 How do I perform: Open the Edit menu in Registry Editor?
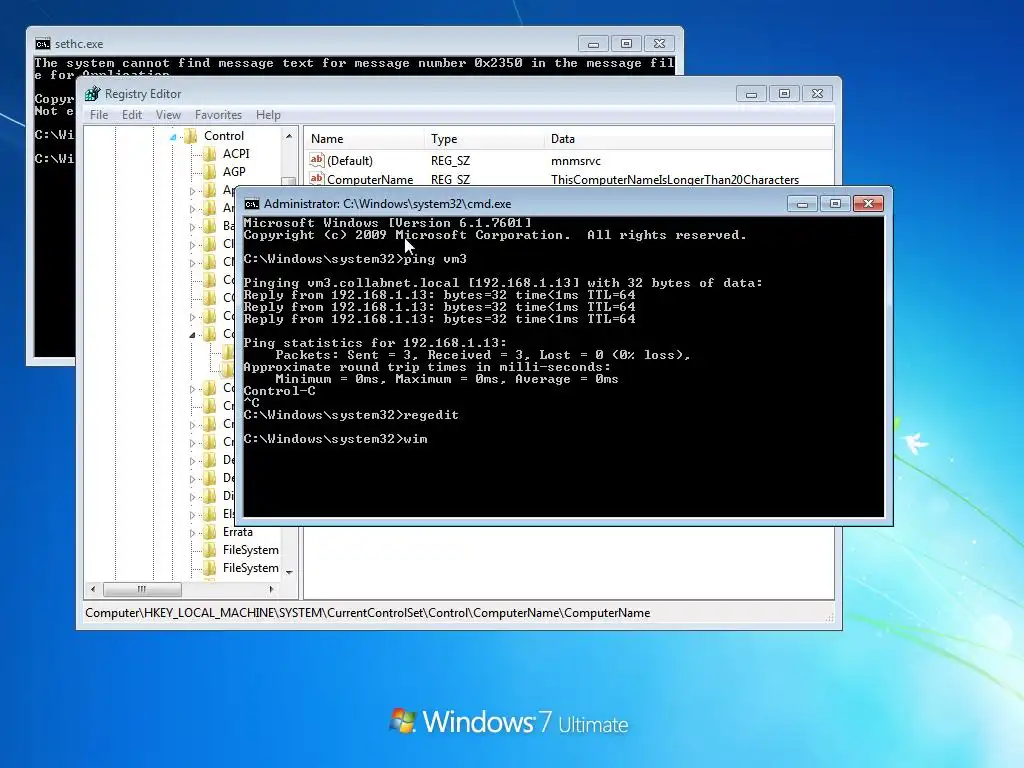[x=132, y=115]
